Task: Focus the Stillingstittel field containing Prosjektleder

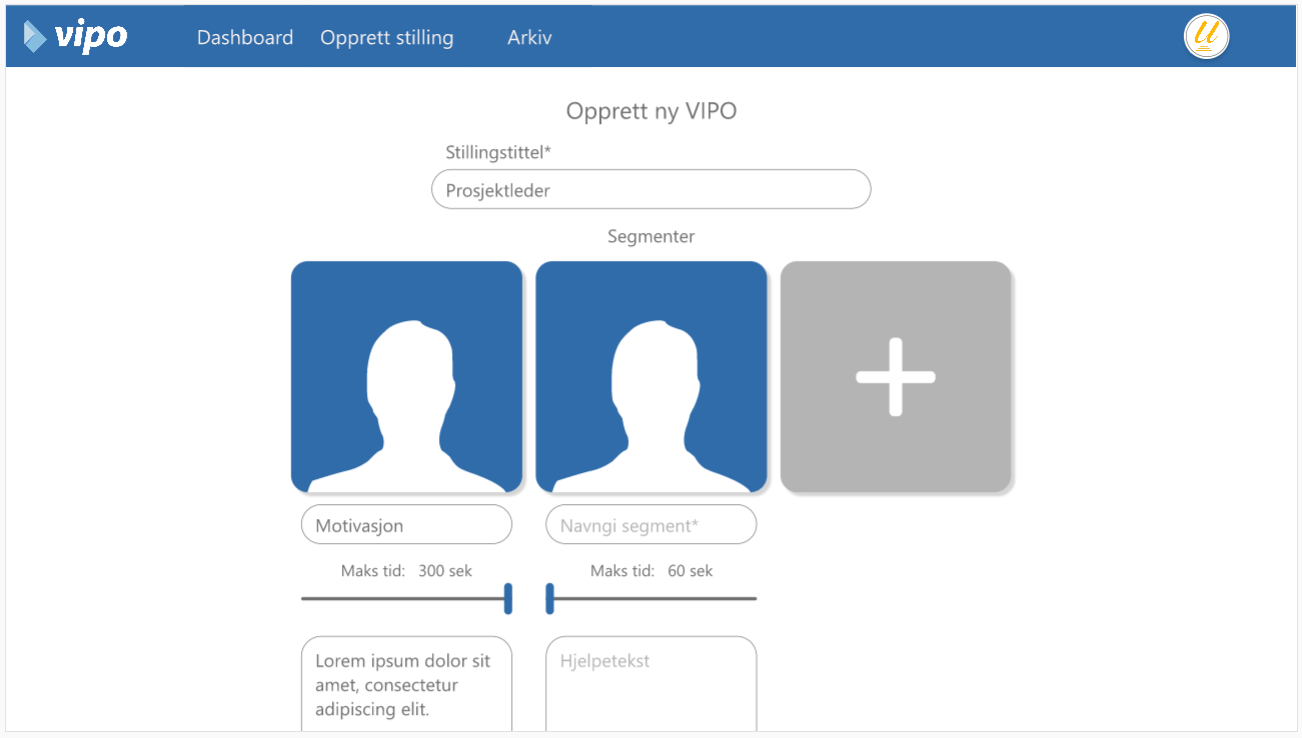Action: click(x=651, y=190)
